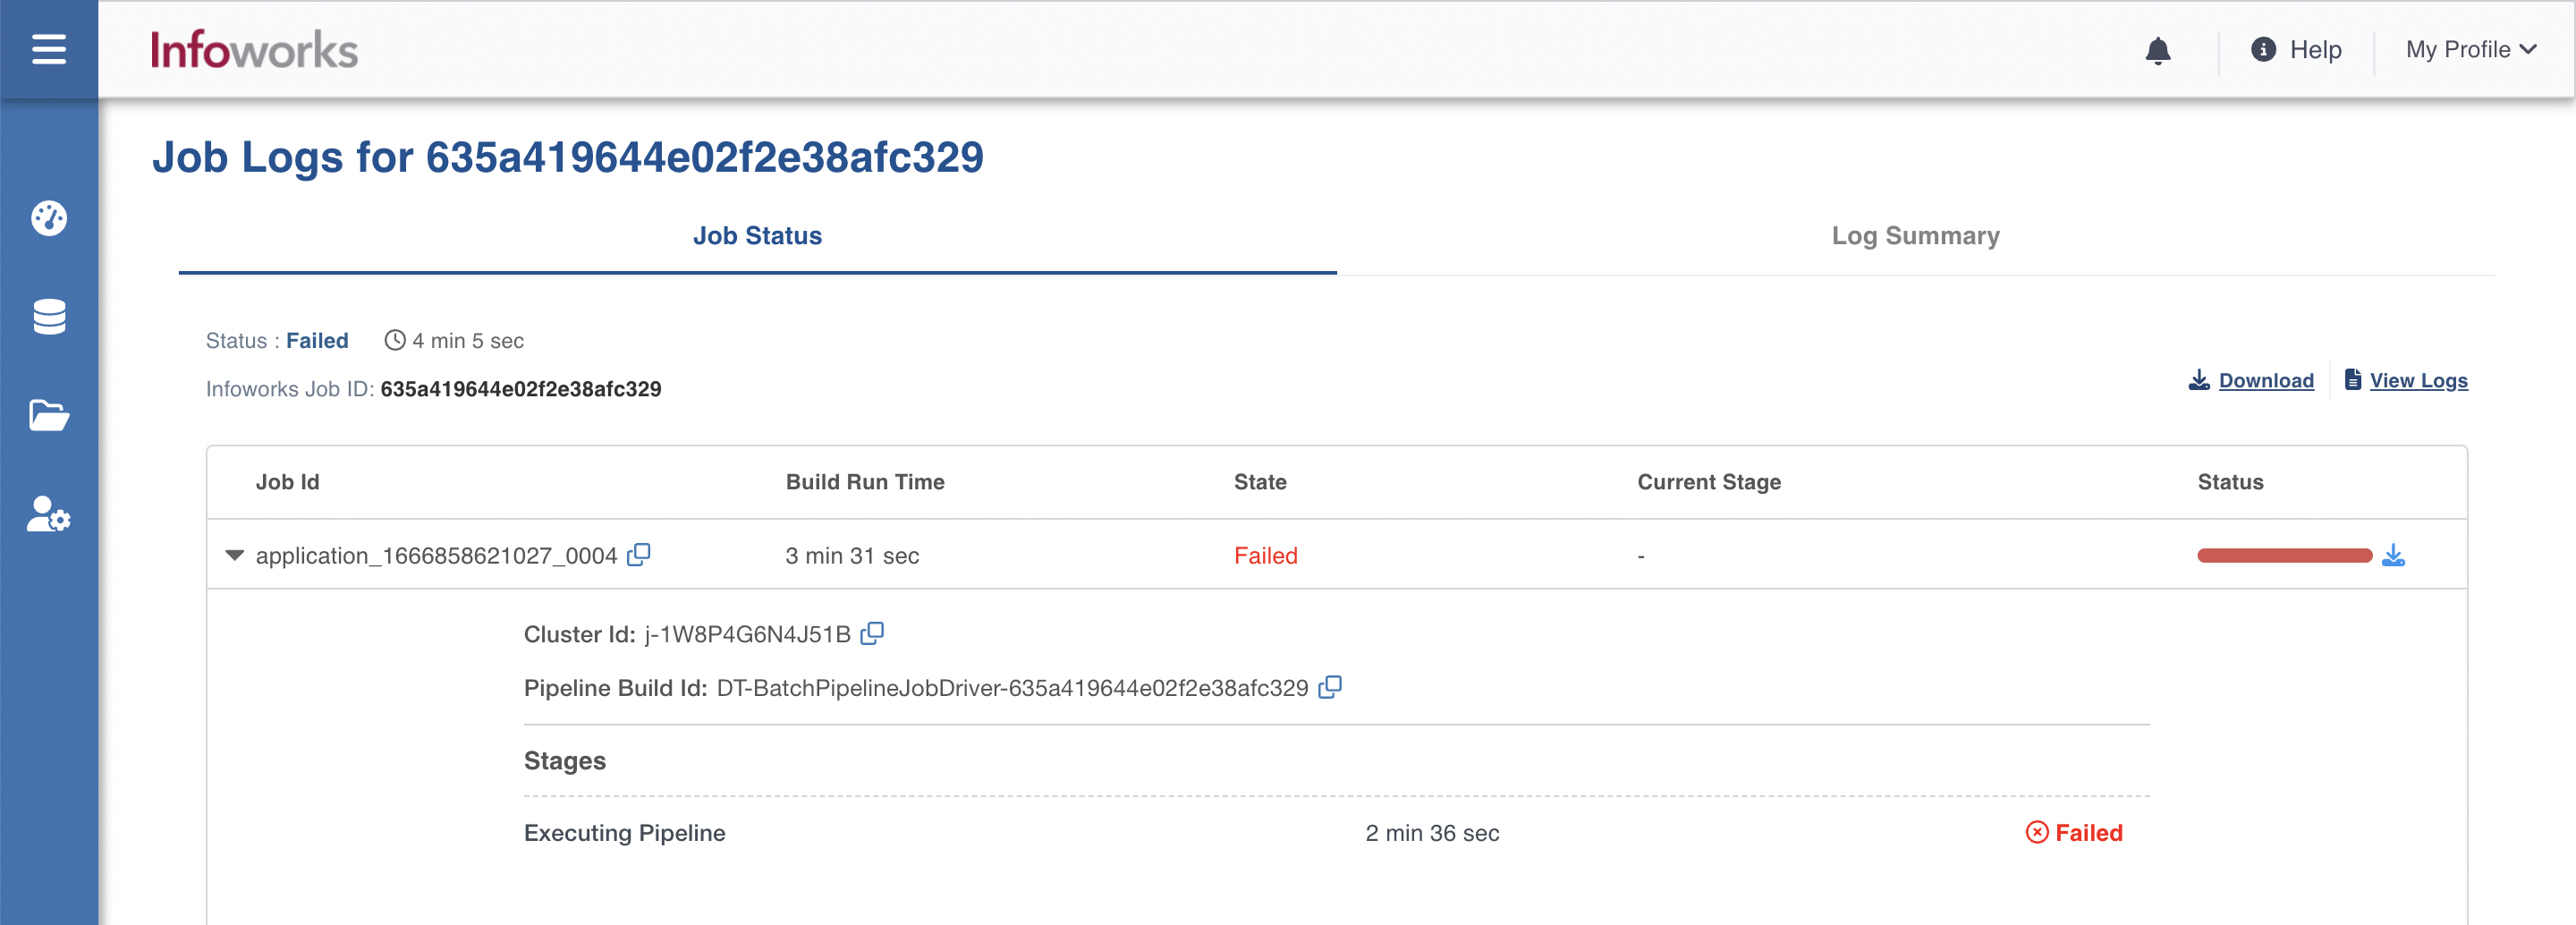Copy the Cluster Id value
This screenshot has height=925, width=2576.
(x=872, y=634)
